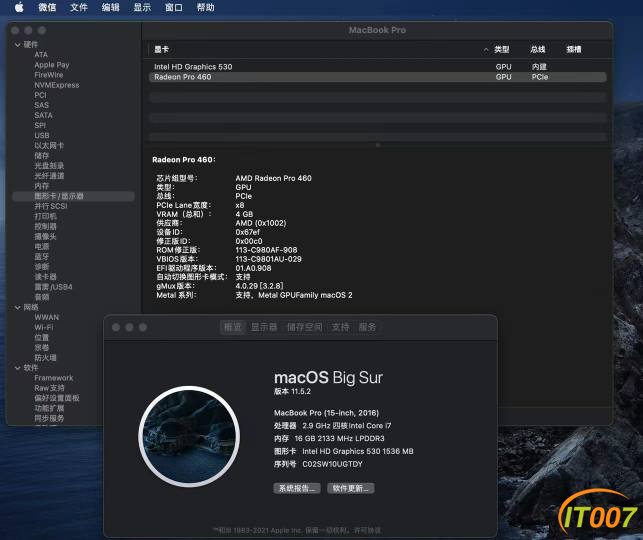
Task: Collapse the 网络 section chevron
Action: point(17,307)
